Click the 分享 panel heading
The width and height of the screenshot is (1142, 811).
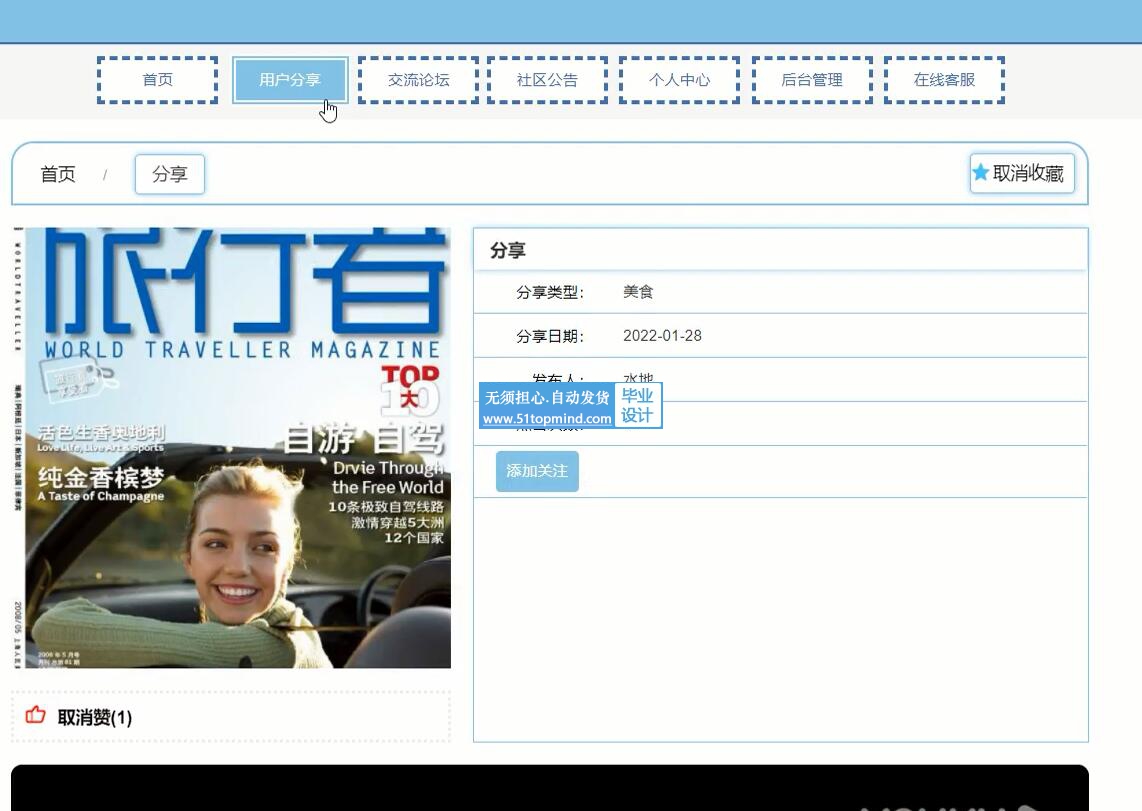coord(508,250)
